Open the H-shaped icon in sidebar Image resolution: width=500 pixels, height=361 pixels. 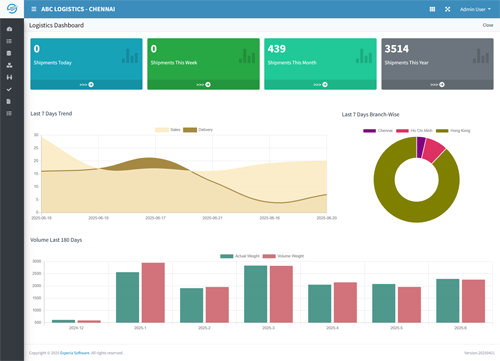click(9, 77)
